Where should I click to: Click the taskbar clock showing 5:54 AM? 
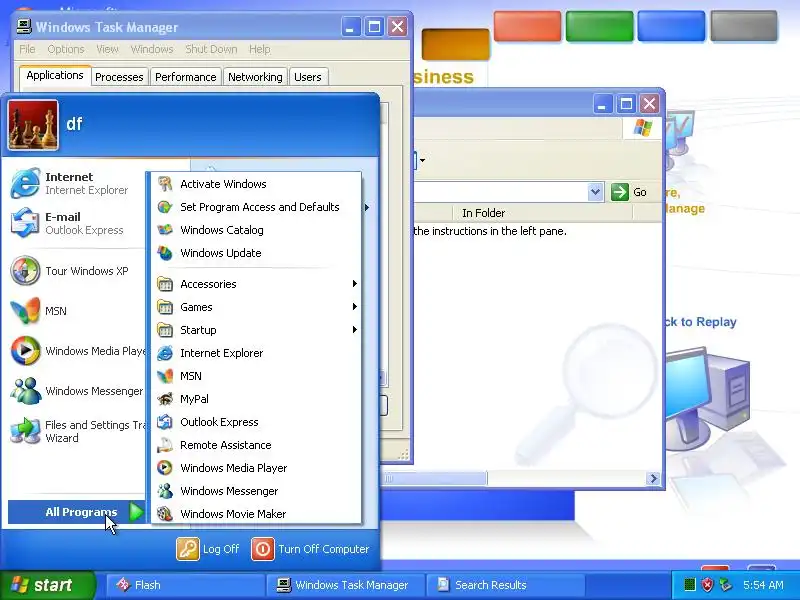point(763,585)
